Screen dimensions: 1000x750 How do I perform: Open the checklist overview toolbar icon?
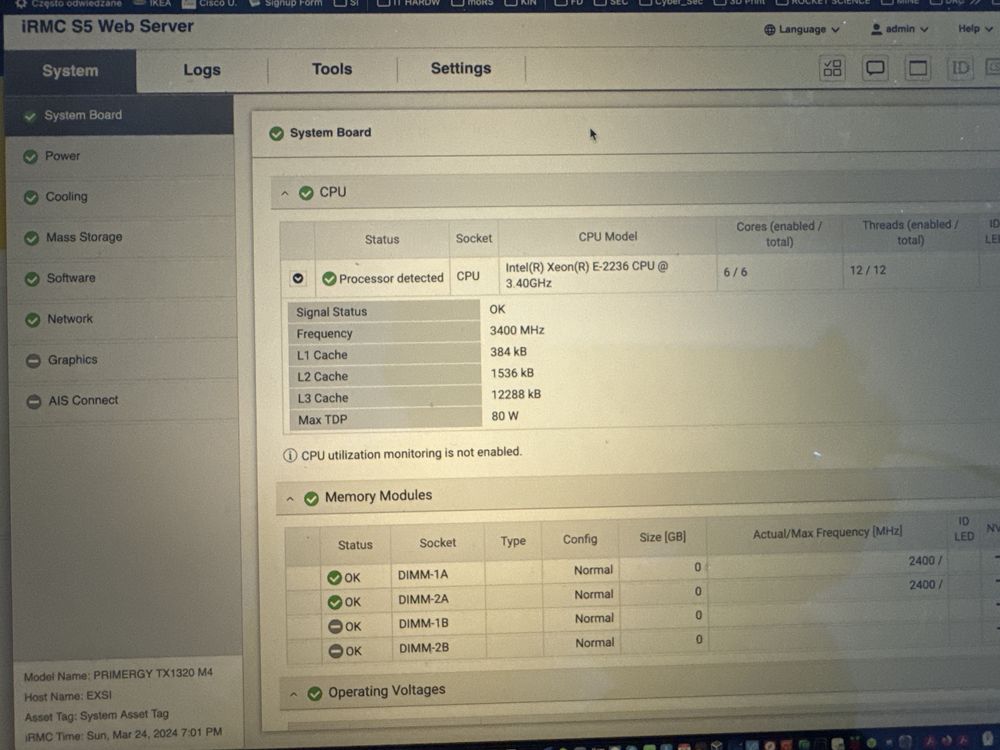tap(832, 68)
